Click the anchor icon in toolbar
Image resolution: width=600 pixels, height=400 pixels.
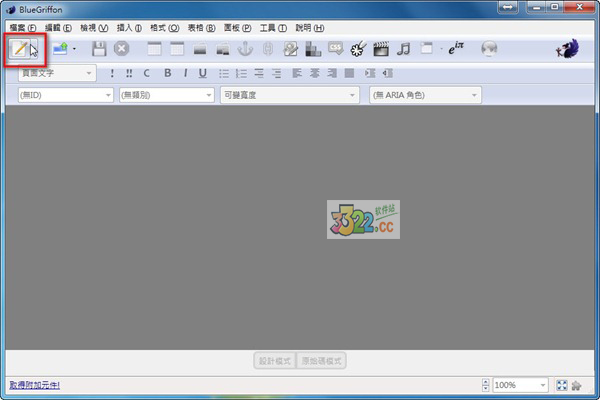pos(245,48)
